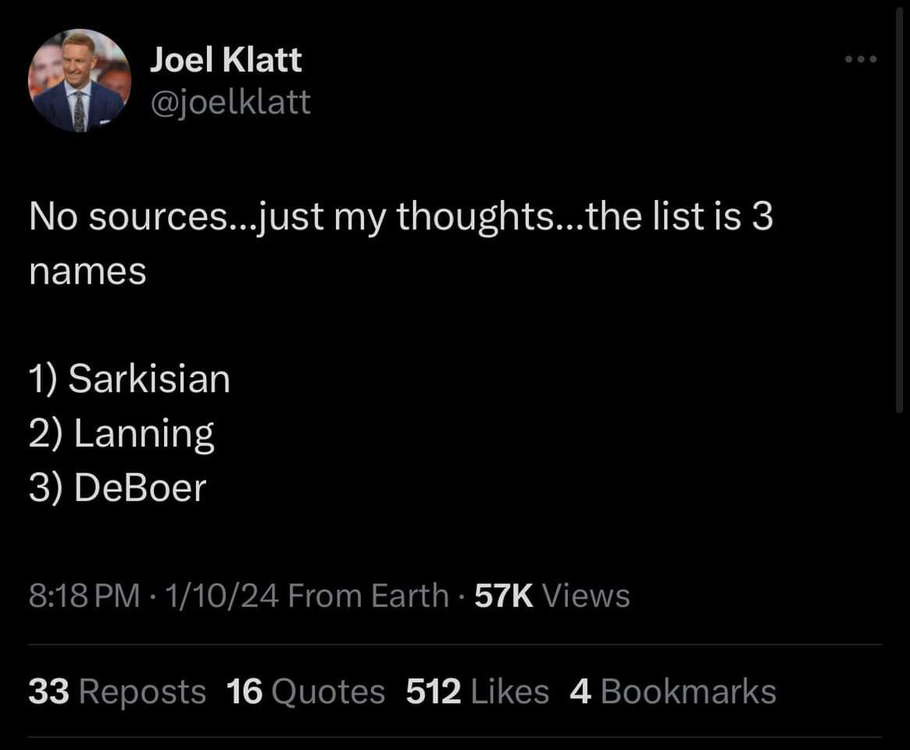Click the "1) Sarkisian" list line
This screenshot has height=750, width=910.
click(129, 379)
